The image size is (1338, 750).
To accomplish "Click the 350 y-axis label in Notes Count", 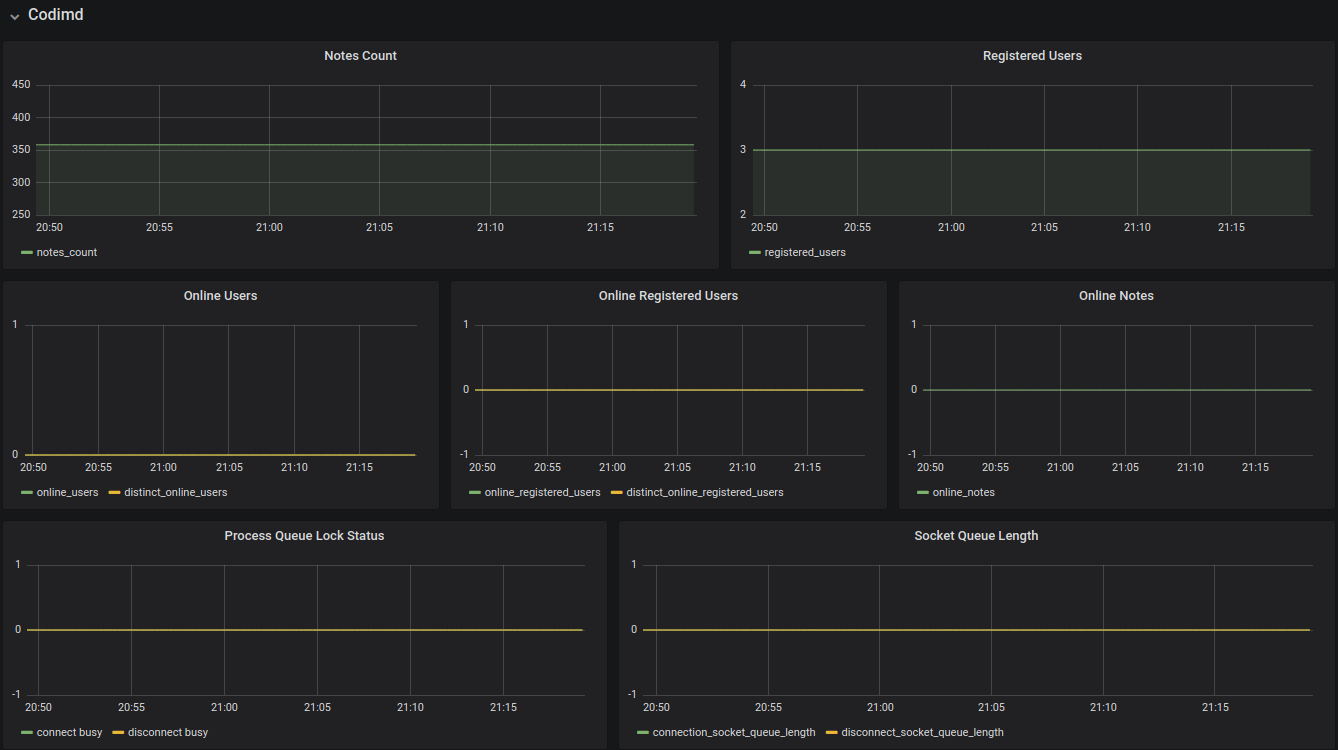I will point(21,150).
